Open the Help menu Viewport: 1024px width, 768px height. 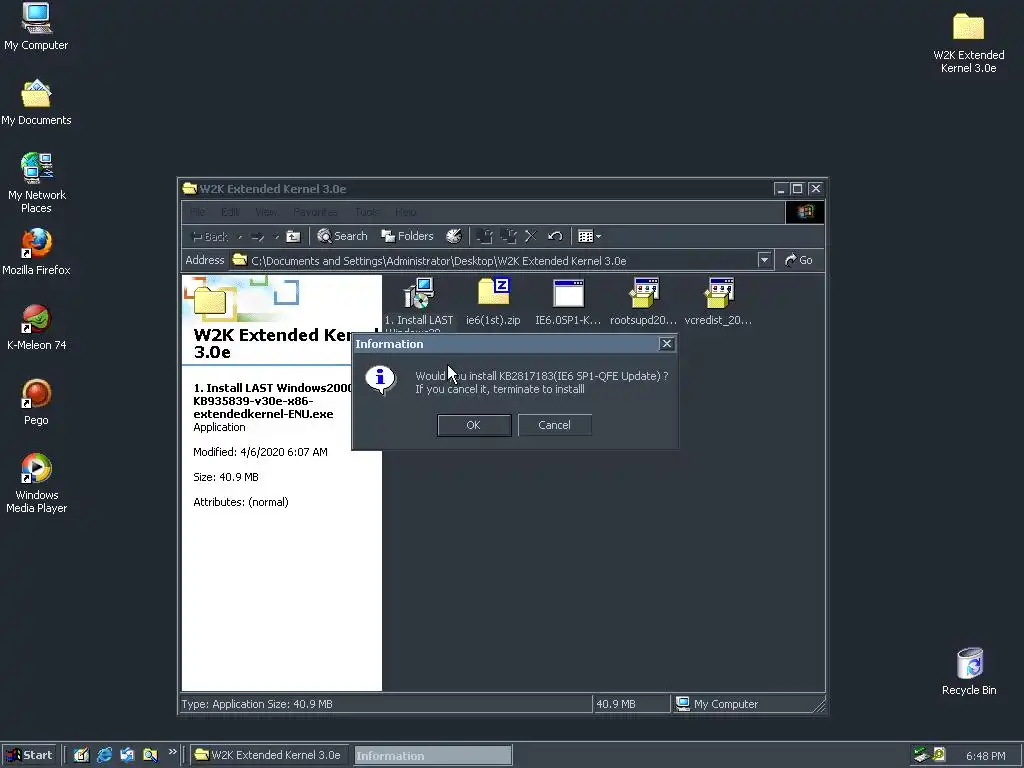pos(405,212)
